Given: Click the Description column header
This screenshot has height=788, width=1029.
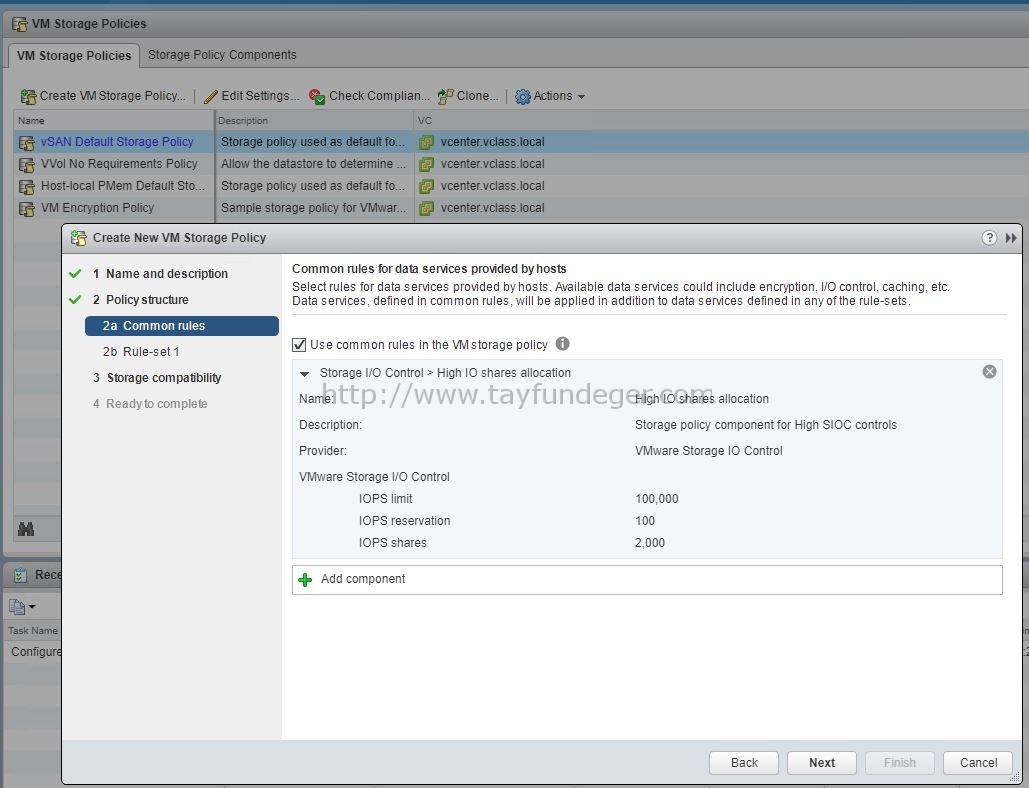Looking at the screenshot, I should pos(314,121).
